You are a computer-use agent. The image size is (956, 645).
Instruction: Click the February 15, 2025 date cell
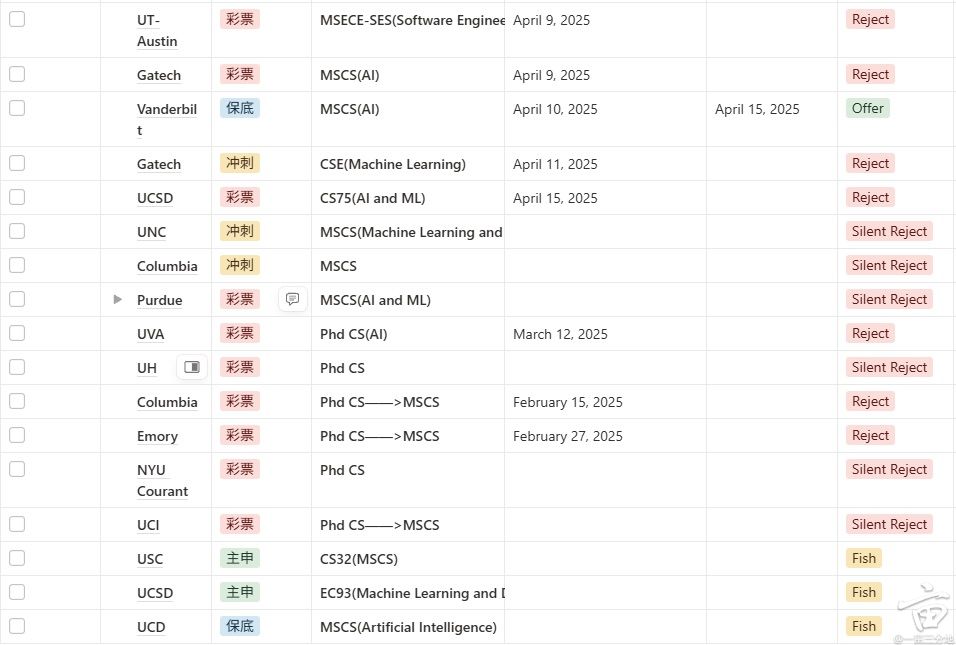point(568,402)
